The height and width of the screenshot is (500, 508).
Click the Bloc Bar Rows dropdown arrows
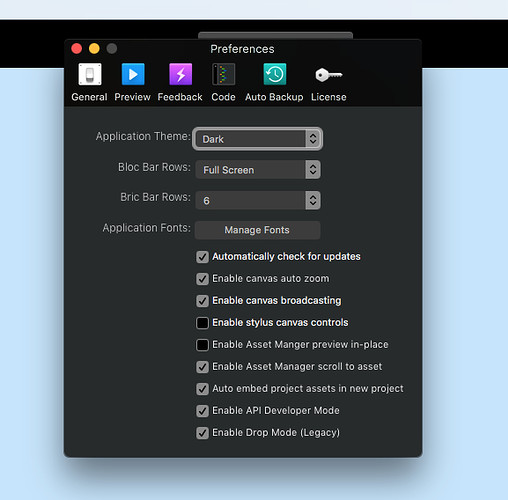(313, 170)
